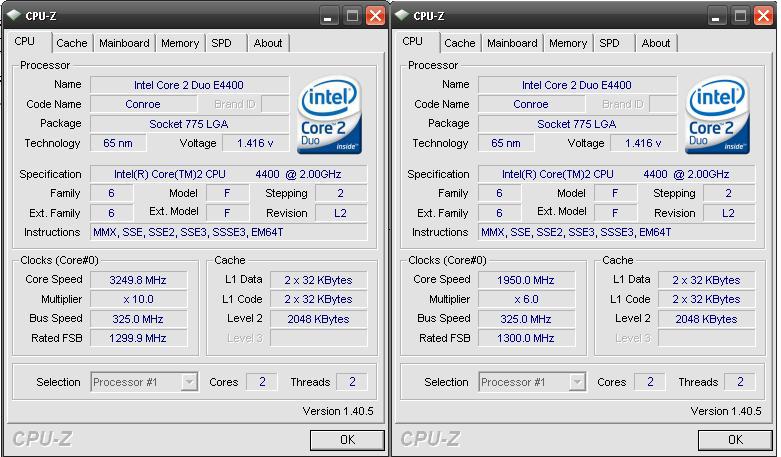The height and width of the screenshot is (457, 781).
Task: Click Instructions field in left window
Action: pyautogui.click(x=229, y=232)
